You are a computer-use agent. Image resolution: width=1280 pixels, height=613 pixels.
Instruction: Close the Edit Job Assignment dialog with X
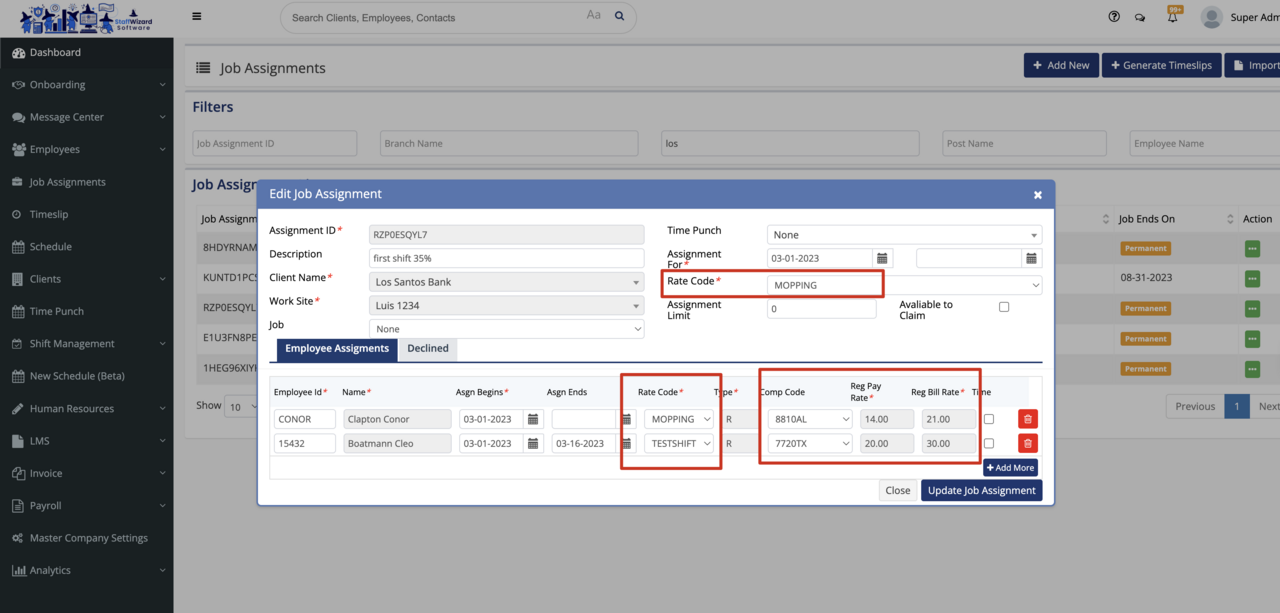[x=1037, y=194]
